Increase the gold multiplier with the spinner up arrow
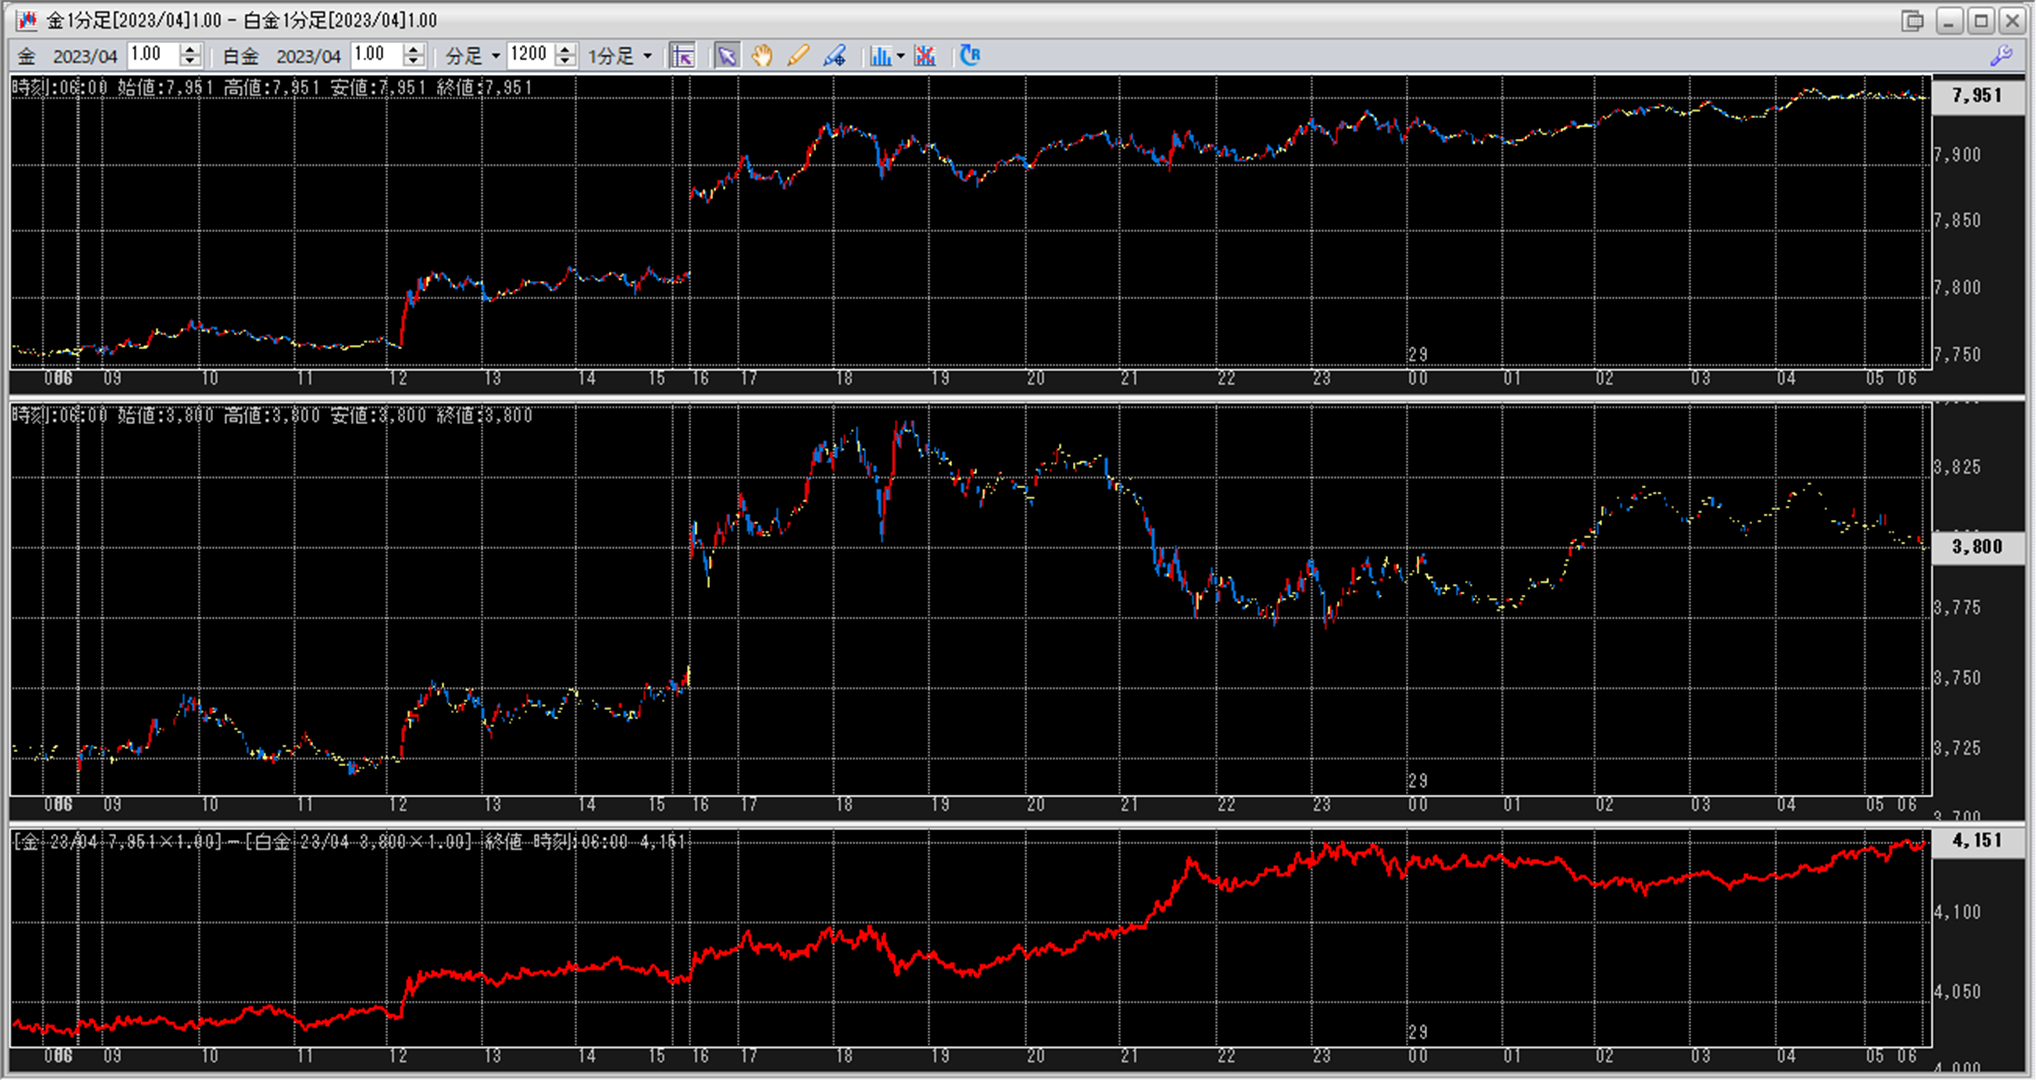 click(190, 49)
